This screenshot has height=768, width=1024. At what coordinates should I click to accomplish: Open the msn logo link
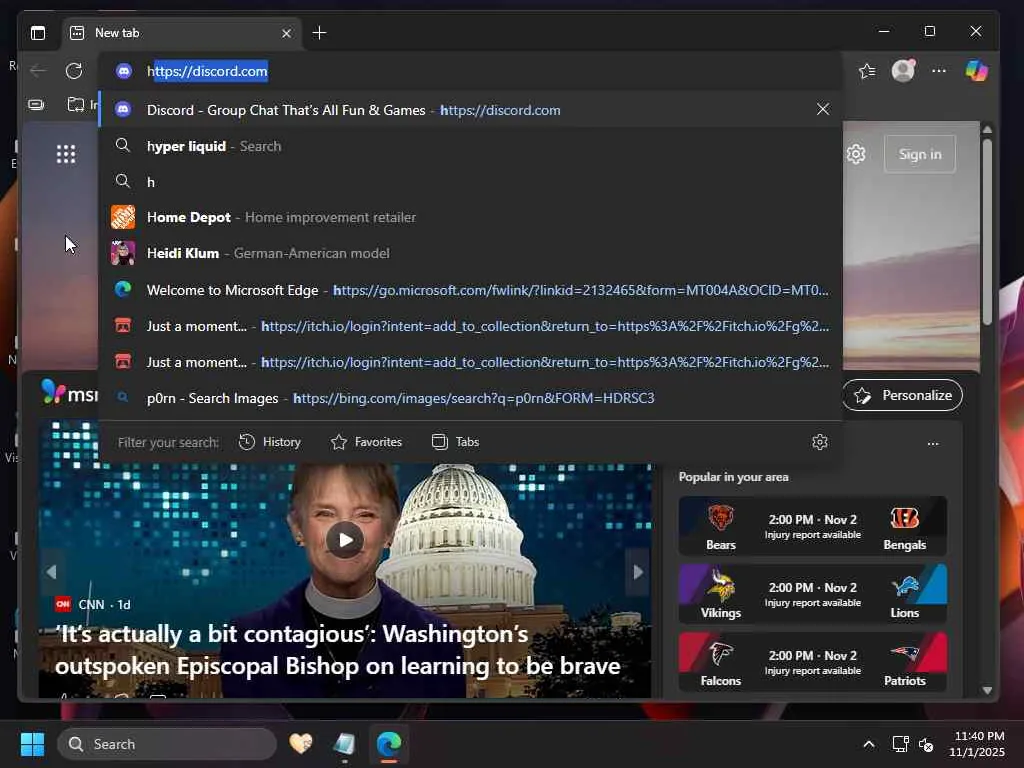[x=69, y=392]
